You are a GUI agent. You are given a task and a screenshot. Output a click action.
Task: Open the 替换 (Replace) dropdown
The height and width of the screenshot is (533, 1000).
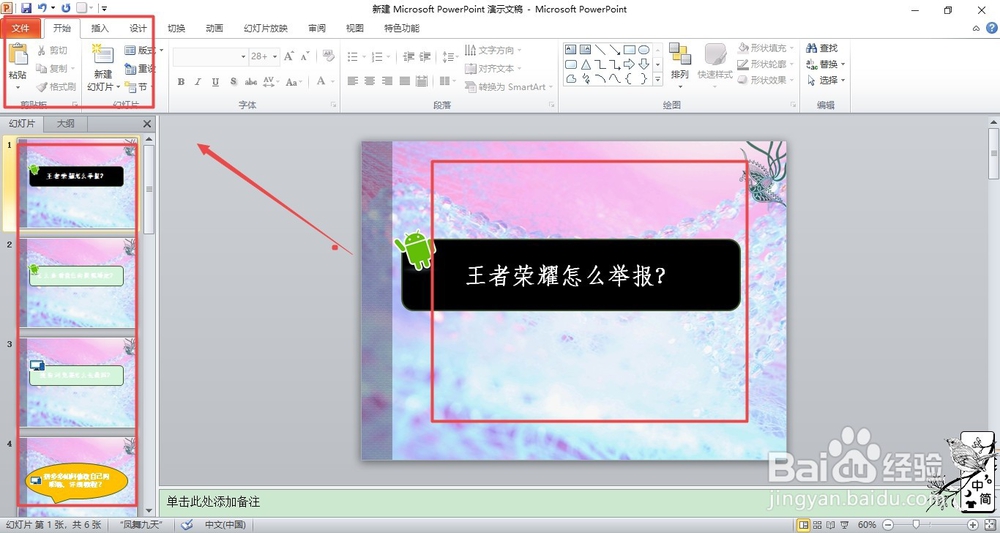pyautogui.click(x=825, y=64)
